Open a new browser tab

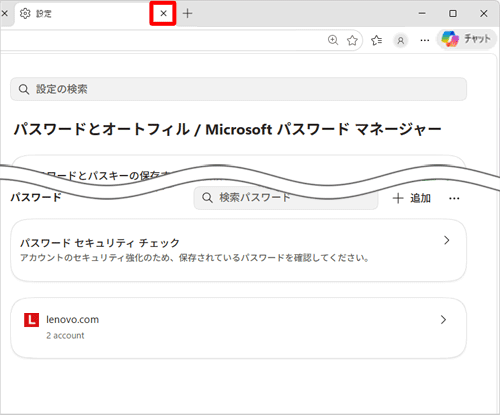point(188,13)
